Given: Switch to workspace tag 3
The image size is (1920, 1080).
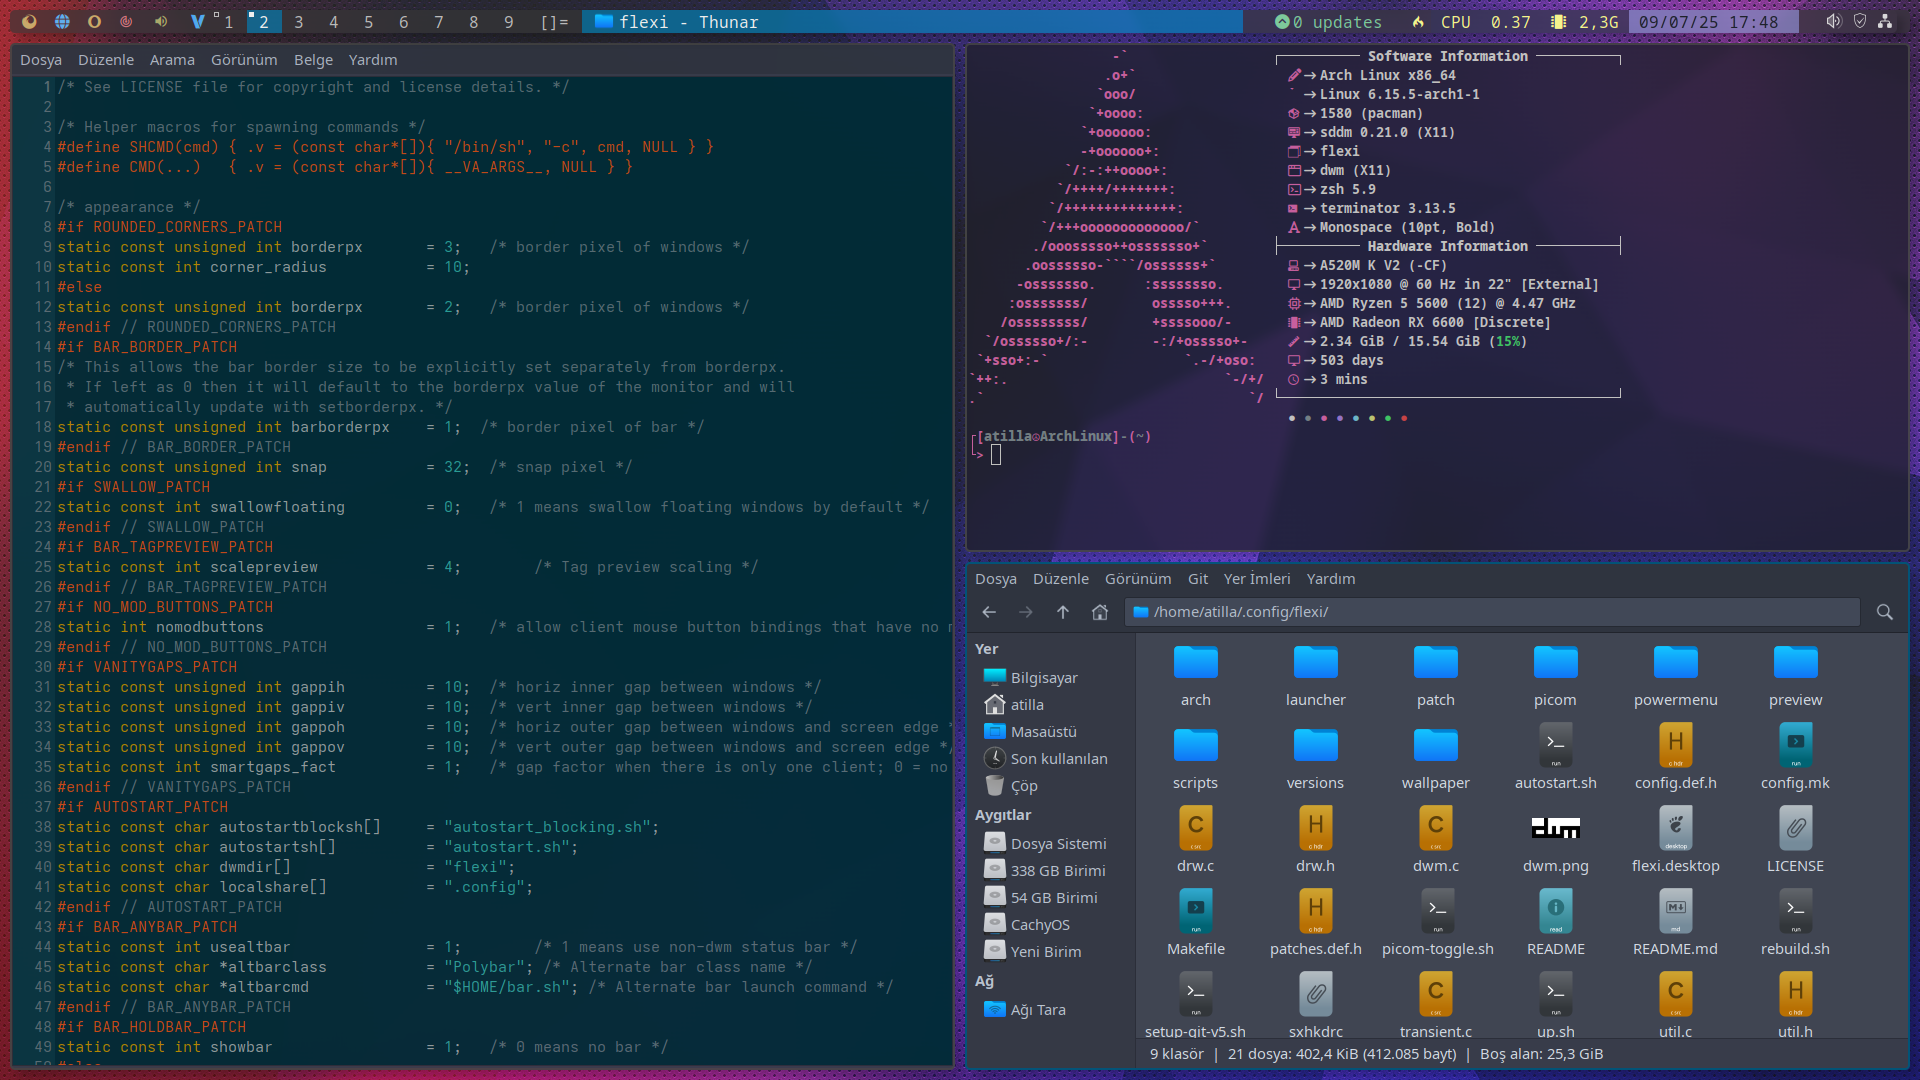Looking at the screenshot, I should (298, 22).
